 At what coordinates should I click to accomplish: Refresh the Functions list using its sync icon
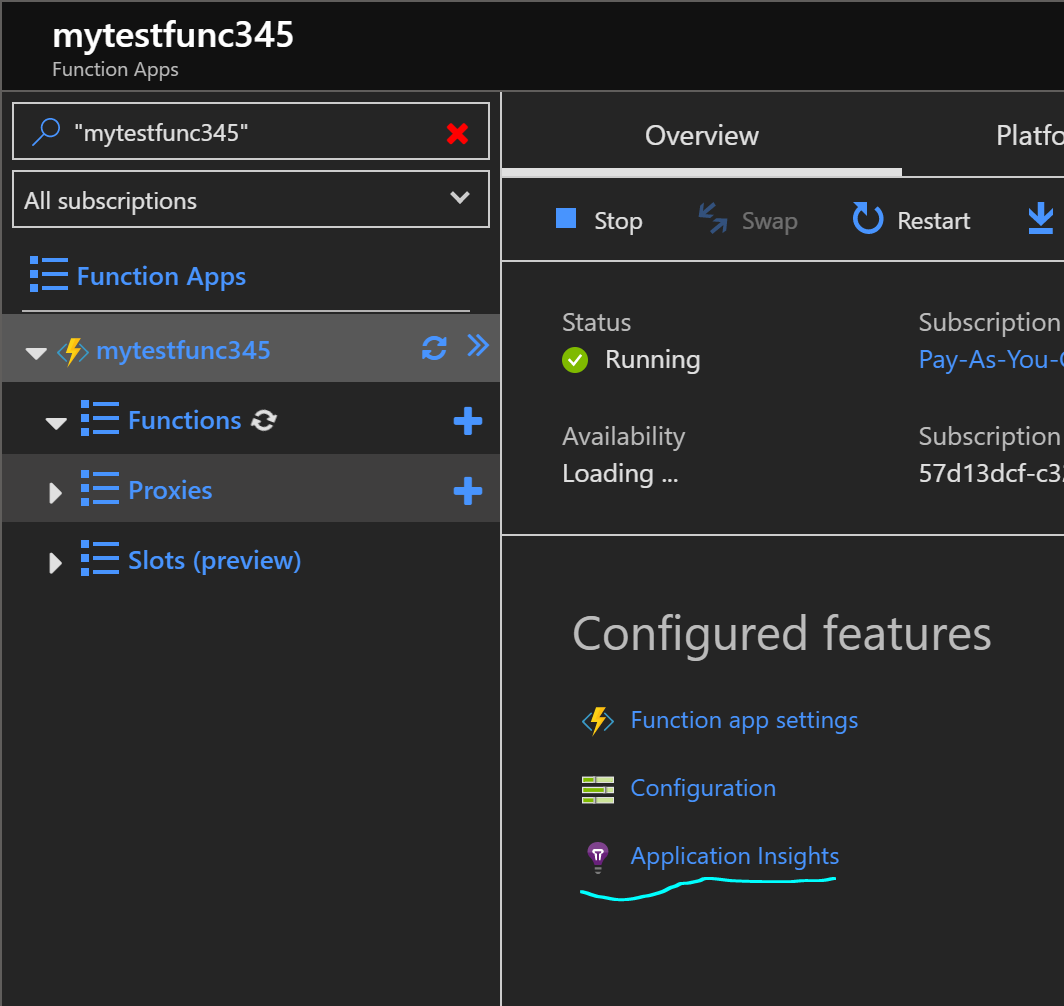click(x=263, y=421)
